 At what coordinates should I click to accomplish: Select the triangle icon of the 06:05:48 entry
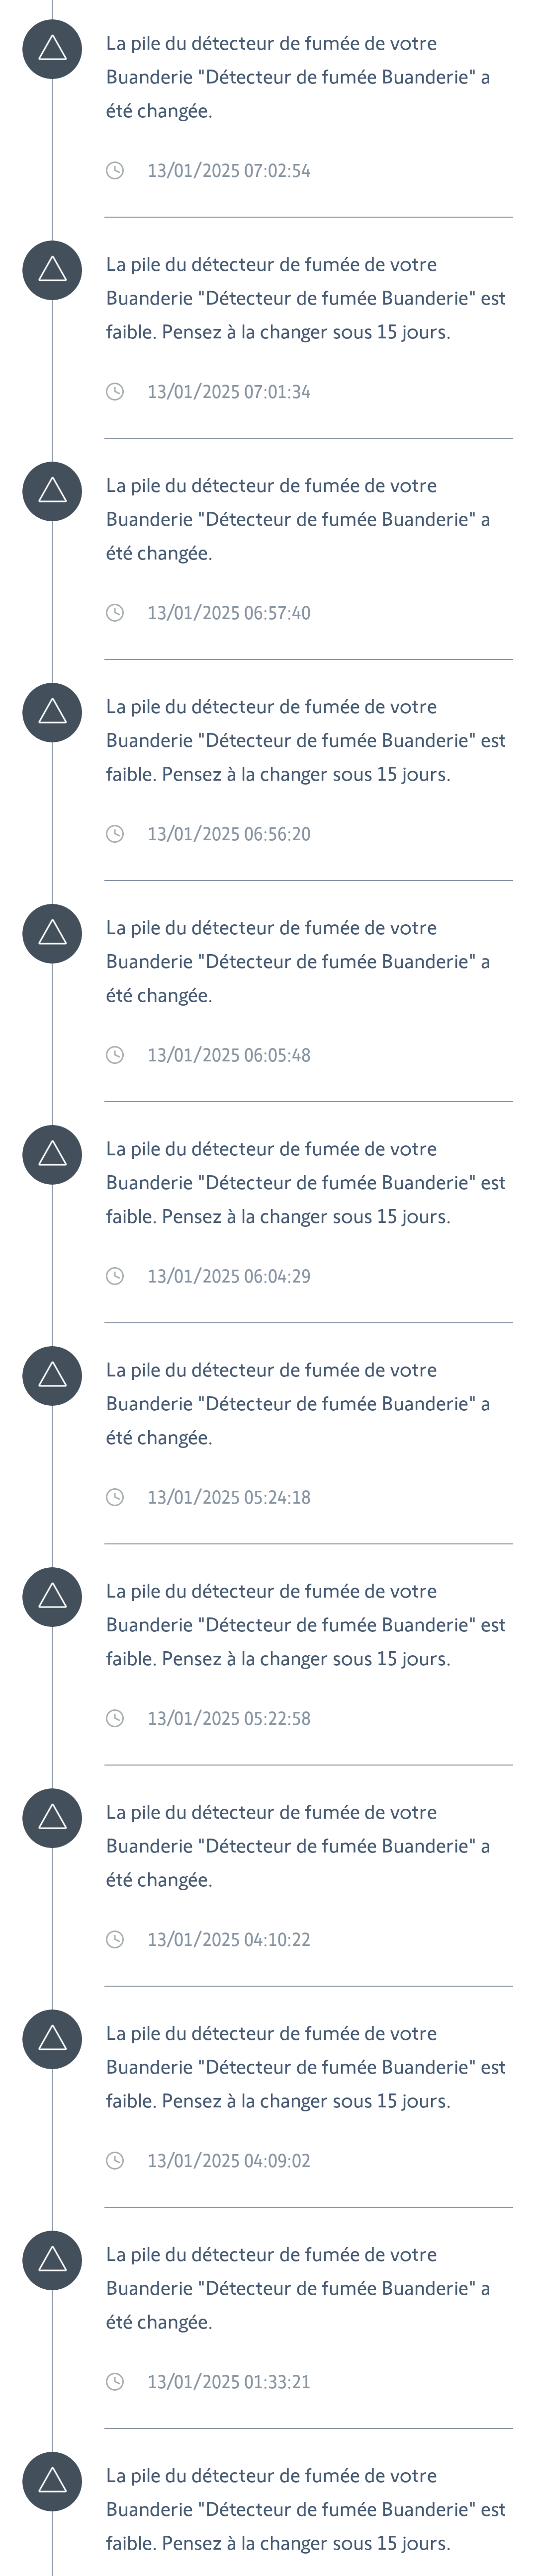pos(52,933)
